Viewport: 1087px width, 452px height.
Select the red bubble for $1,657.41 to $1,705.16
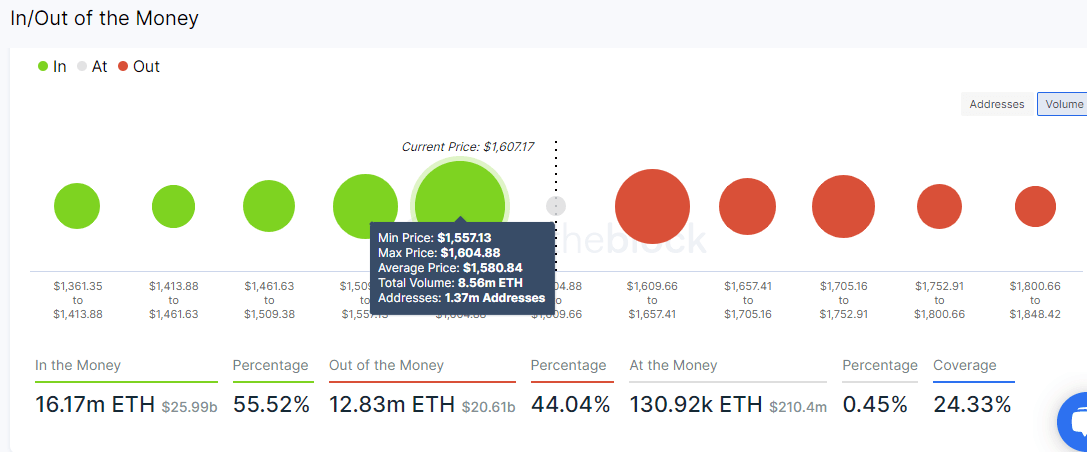click(747, 207)
